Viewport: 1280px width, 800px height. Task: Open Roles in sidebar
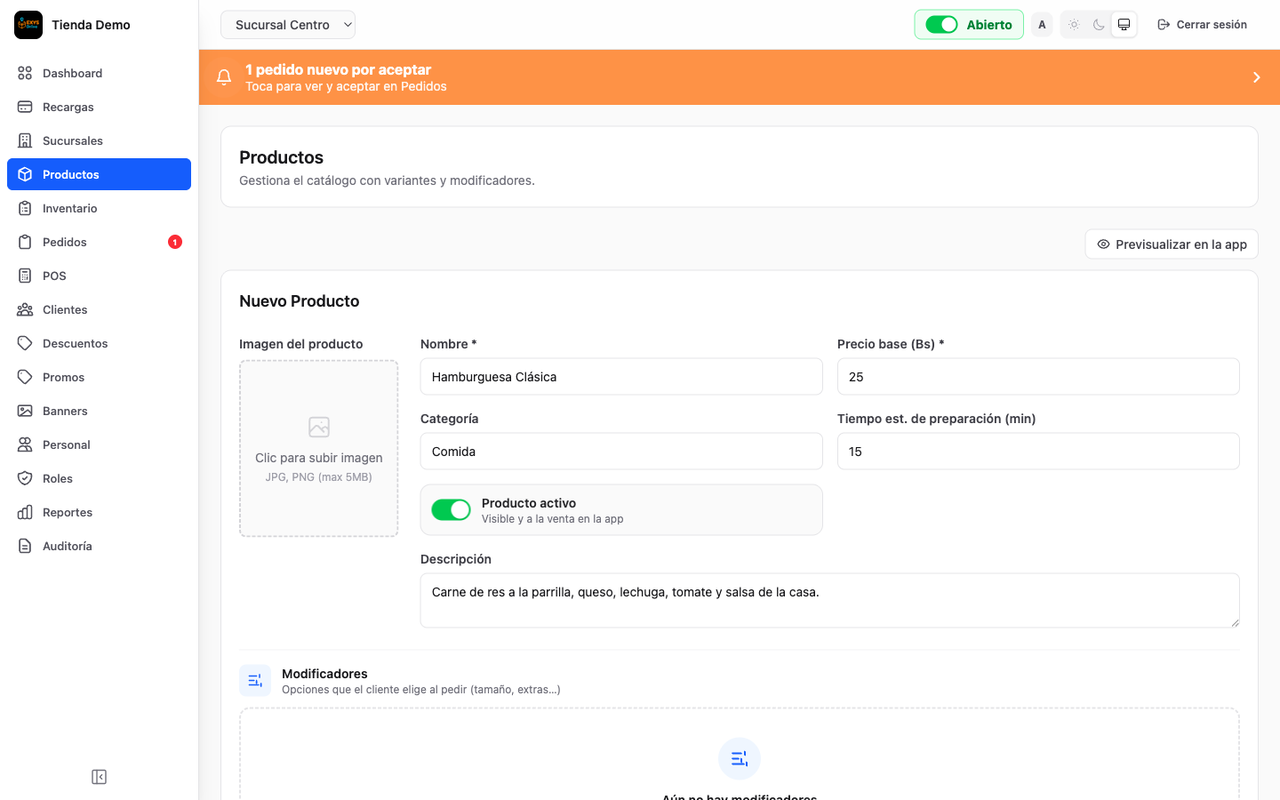coord(99,478)
